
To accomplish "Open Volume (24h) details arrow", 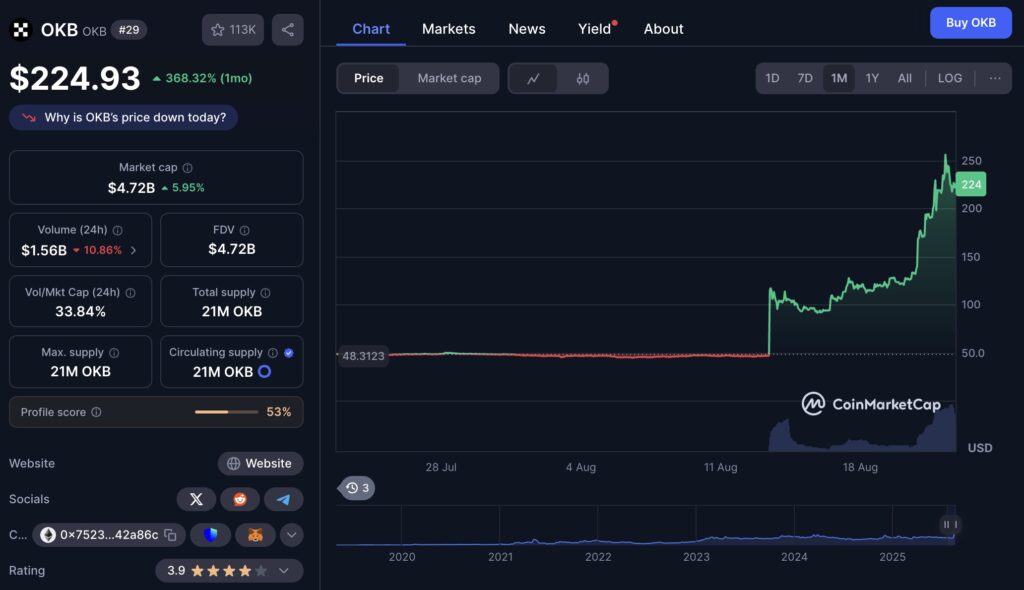I will 133,250.
